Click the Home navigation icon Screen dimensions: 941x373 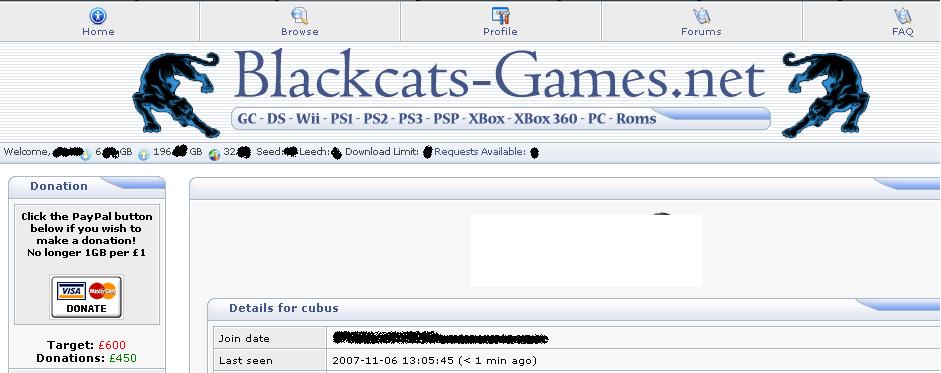(98, 16)
